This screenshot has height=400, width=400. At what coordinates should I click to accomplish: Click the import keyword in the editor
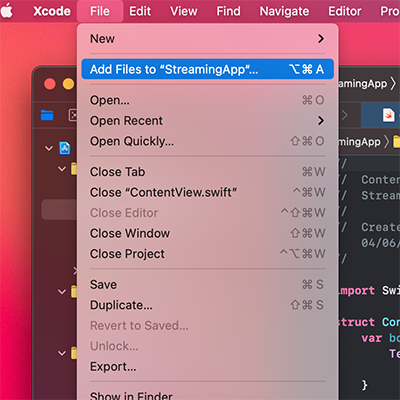coord(357,290)
